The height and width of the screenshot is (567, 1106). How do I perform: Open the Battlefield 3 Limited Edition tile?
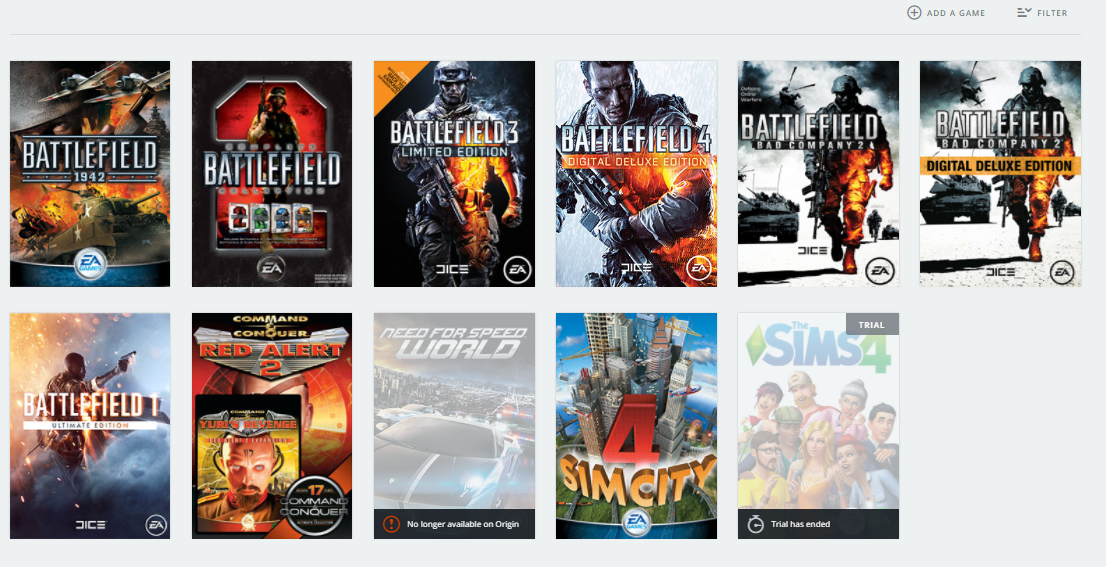[x=454, y=174]
